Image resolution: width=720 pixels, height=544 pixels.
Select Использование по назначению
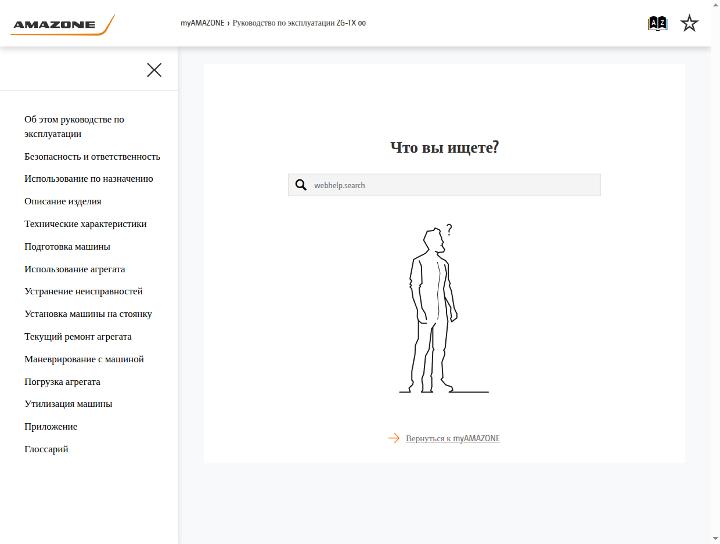[x=89, y=179]
